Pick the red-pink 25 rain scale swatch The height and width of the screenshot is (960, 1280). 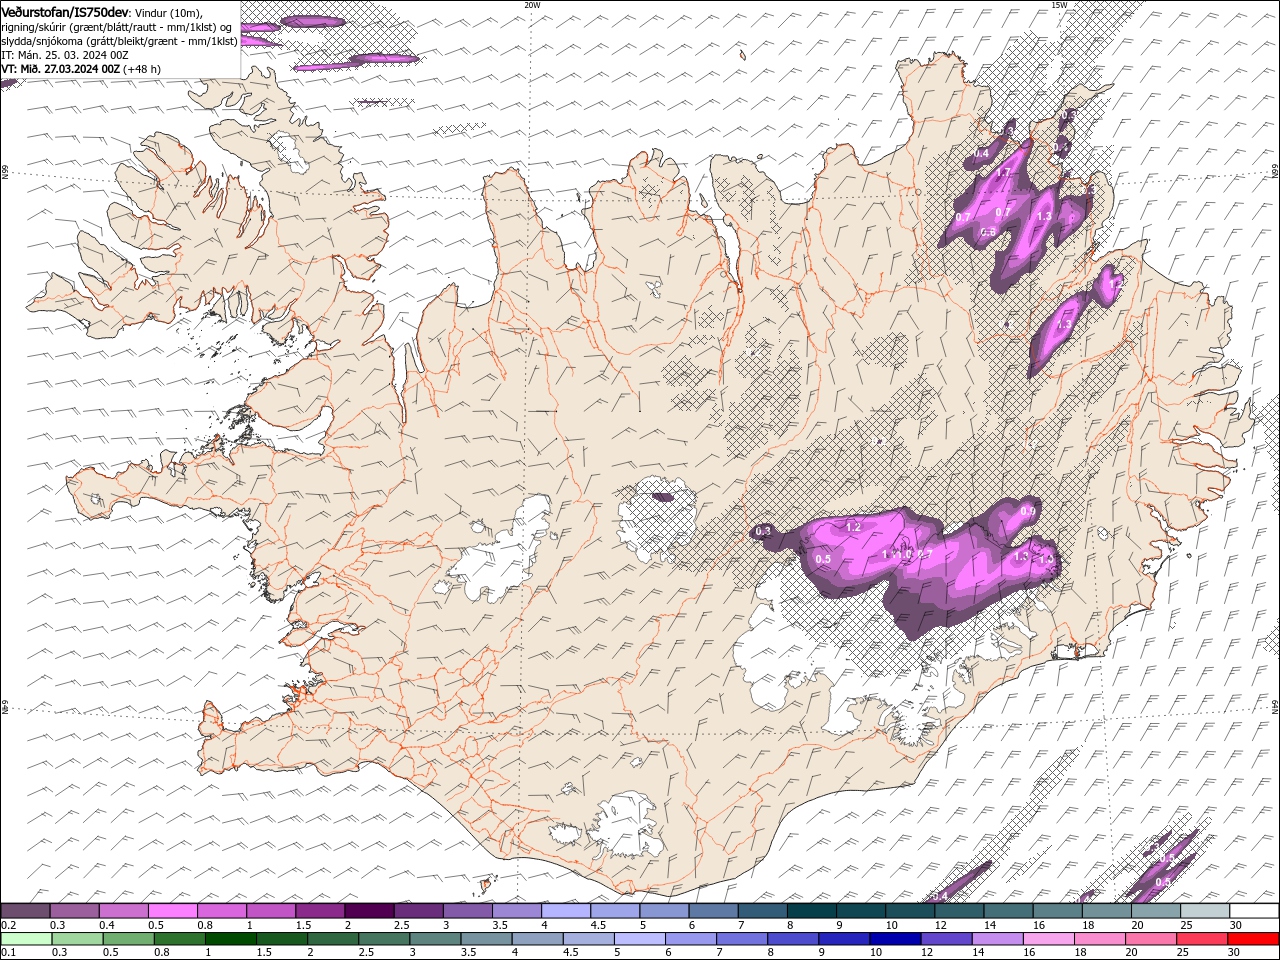point(1203,939)
